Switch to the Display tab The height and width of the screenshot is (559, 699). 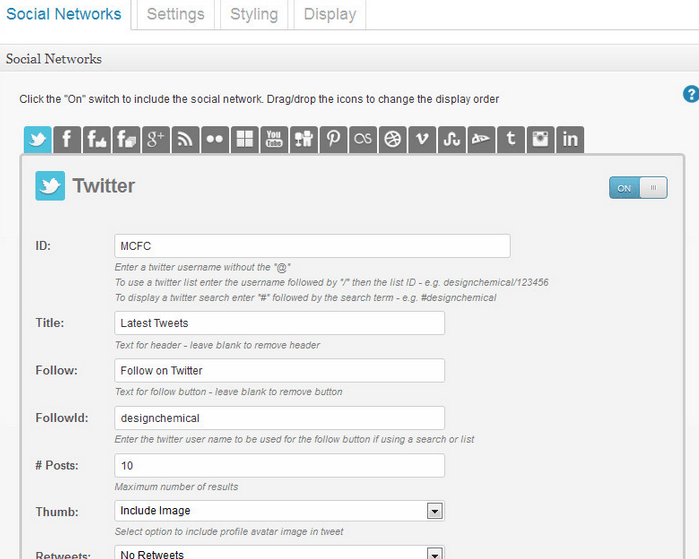point(330,14)
